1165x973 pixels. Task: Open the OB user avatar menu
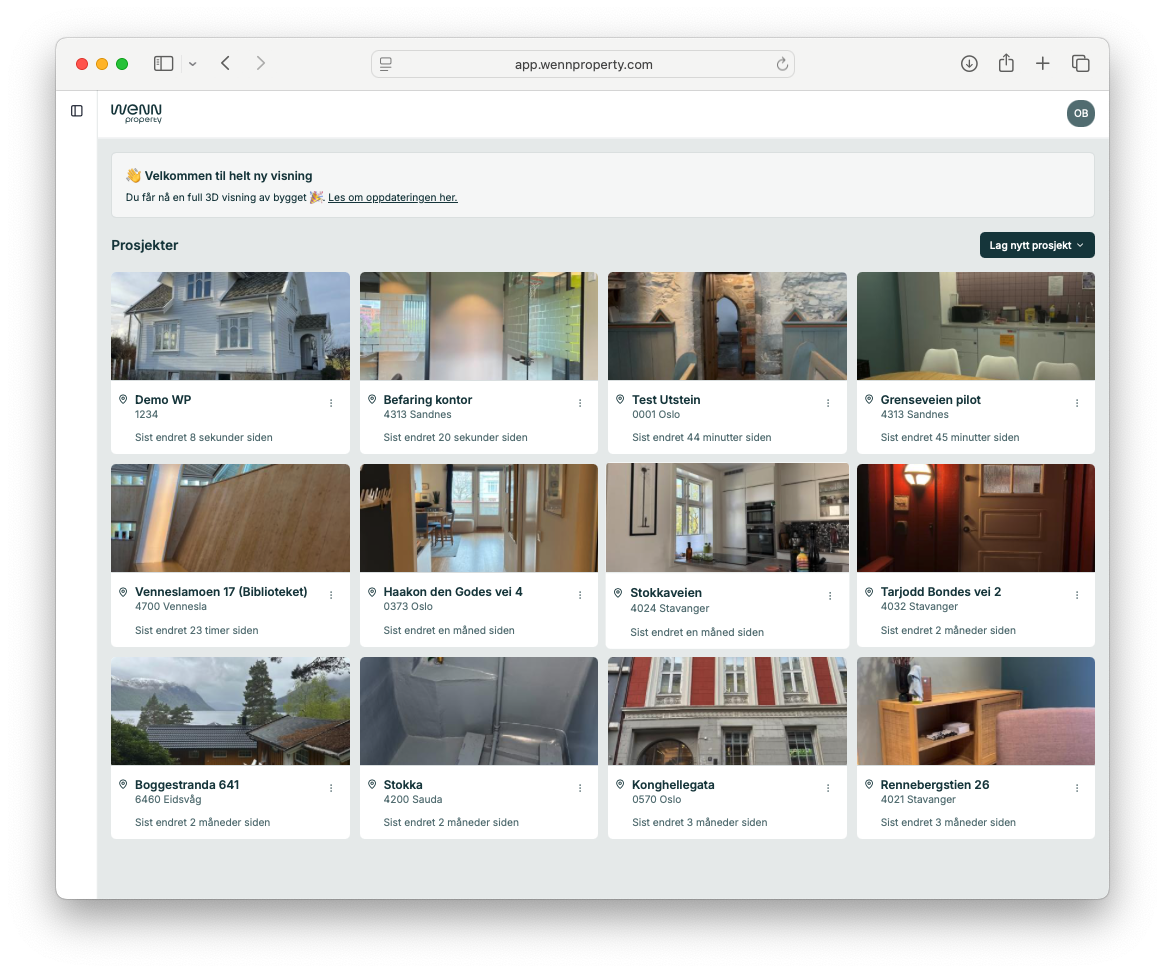pos(1080,113)
